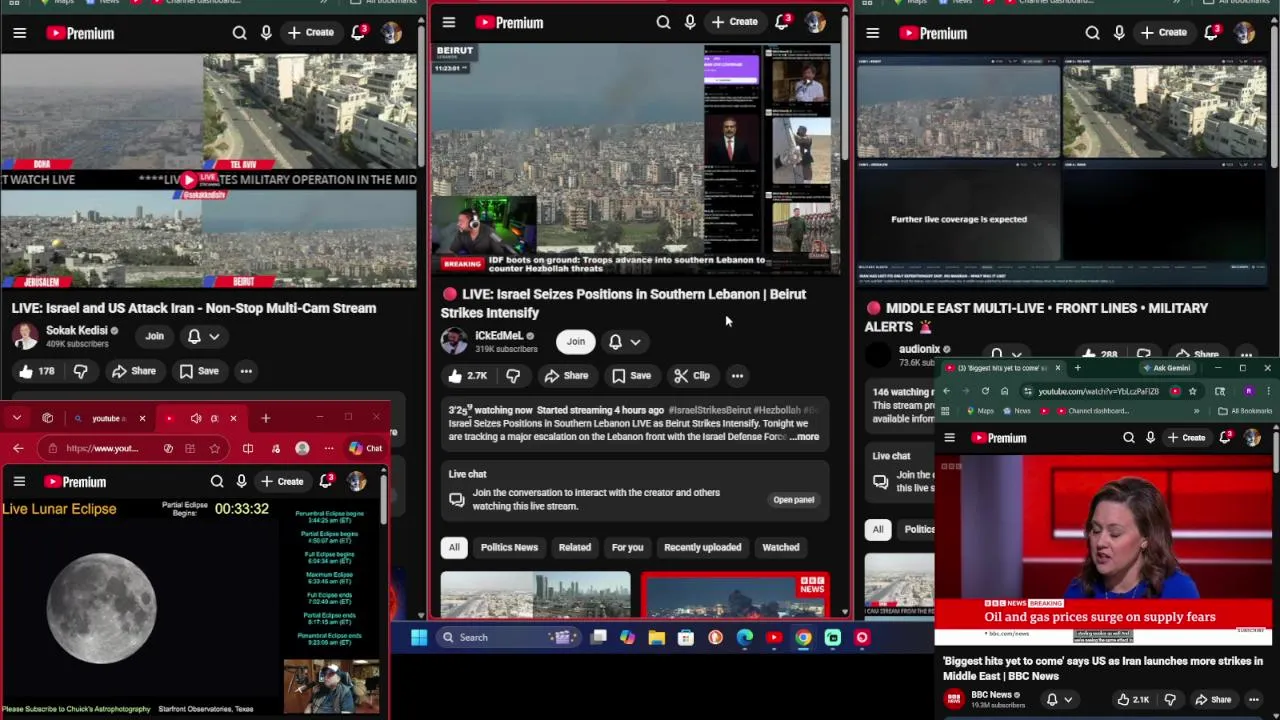Click Ask Gemini in Chrome window
The height and width of the screenshot is (720, 1280).
1166,368
